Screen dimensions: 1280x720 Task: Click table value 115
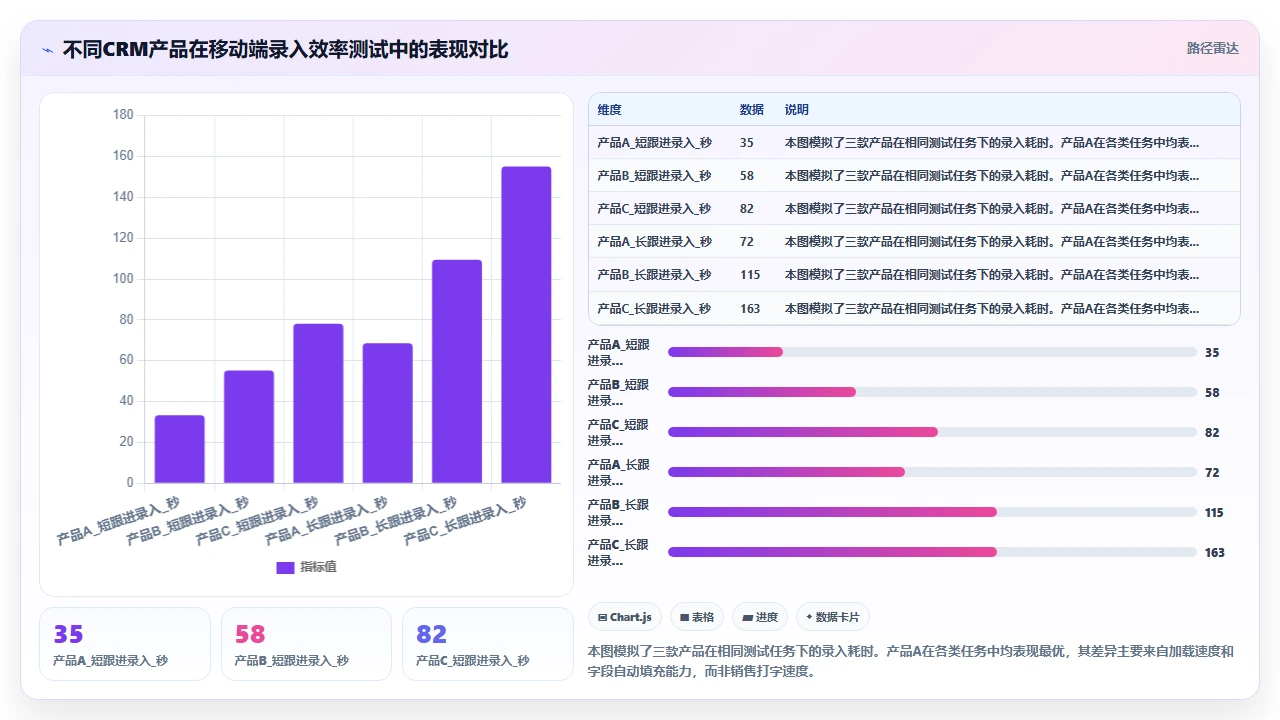click(750, 274)
